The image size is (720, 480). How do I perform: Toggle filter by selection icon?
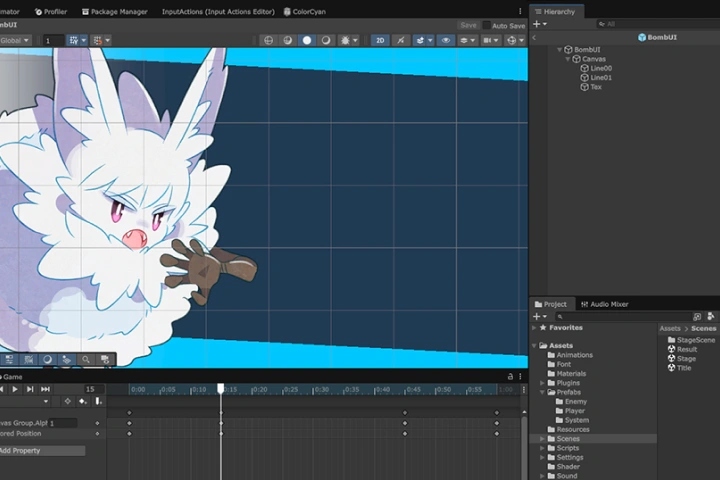click(x=68, y=401)
